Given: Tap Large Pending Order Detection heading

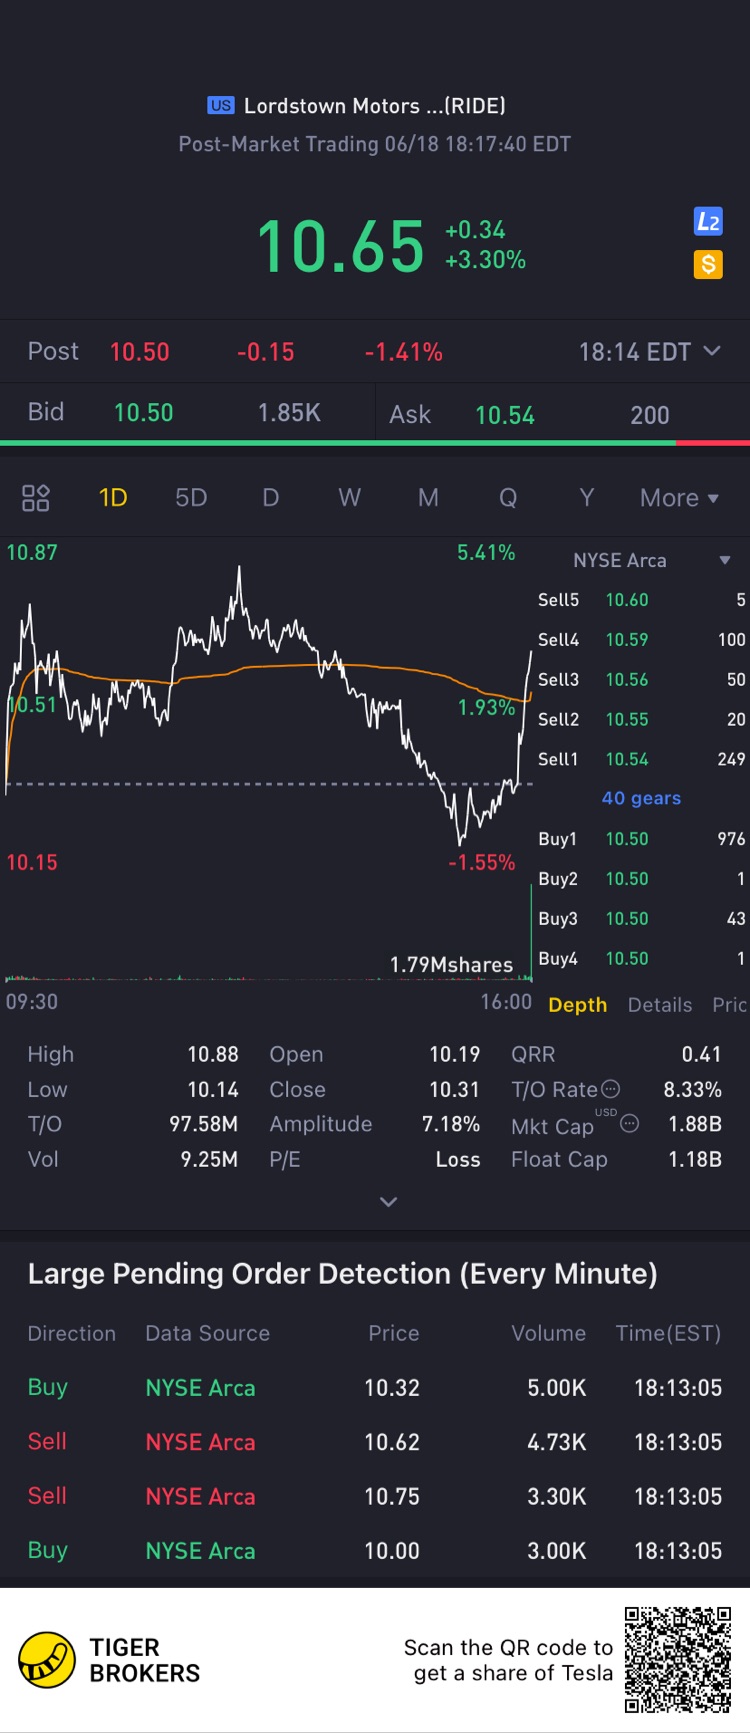Looking at the screenshot, I should (342, 1273).
